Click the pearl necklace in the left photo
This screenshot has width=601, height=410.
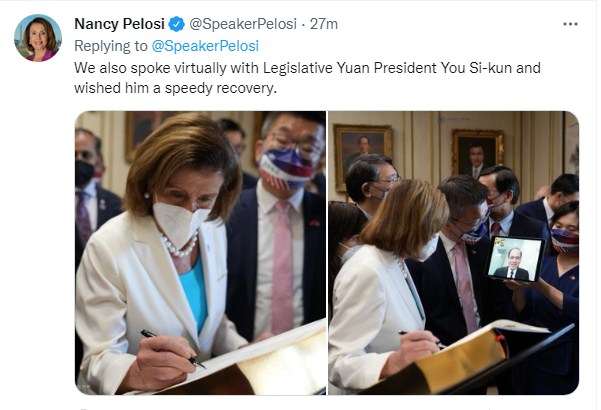179,246
